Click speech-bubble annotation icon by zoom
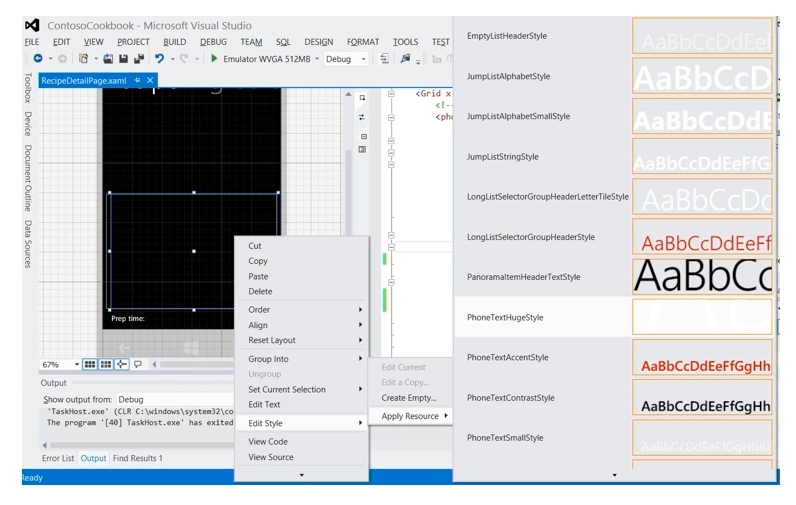This screenshot has width=796, height=505. pos(138,364)
